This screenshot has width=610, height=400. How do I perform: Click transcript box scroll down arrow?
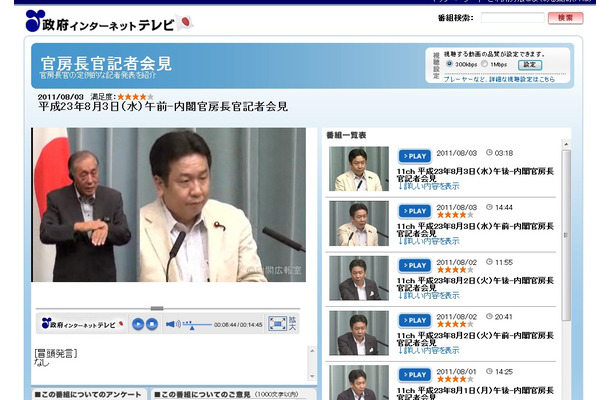pos(312,376)
